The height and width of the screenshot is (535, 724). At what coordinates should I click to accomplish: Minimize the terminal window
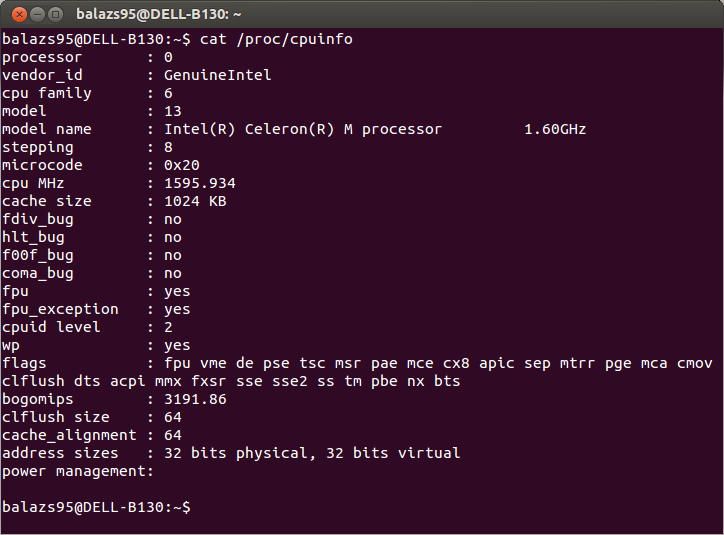[x=37, y=15]
